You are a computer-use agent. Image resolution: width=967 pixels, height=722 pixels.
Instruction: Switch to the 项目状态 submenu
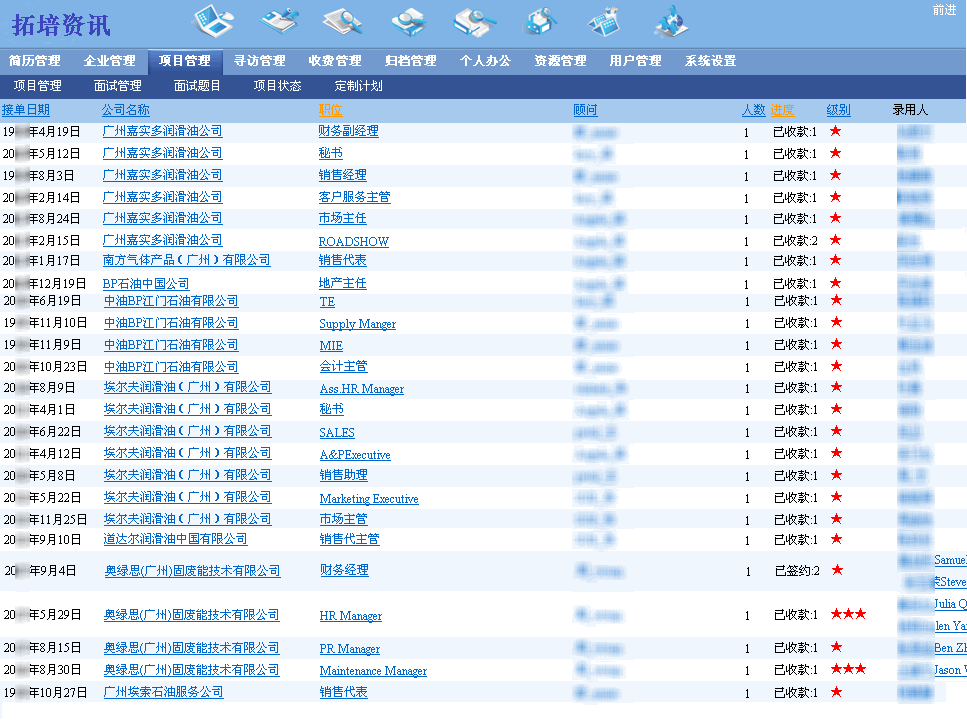pyautogui.click(x=278, y=86)
